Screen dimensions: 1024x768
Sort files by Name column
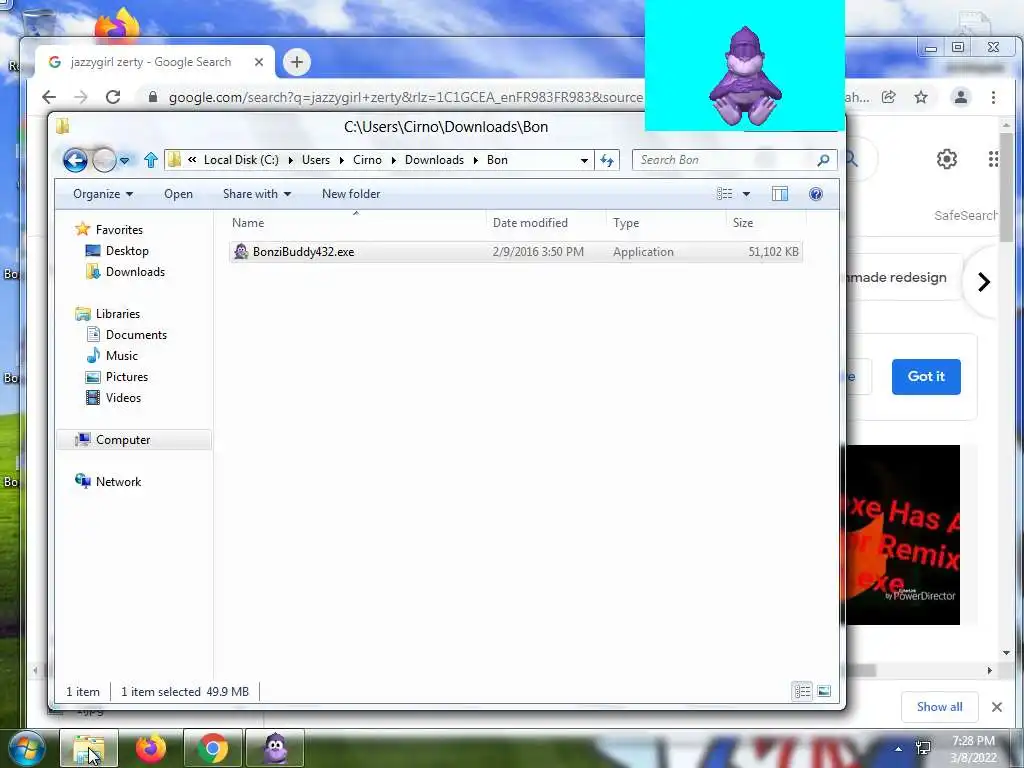tap(356, 223)
